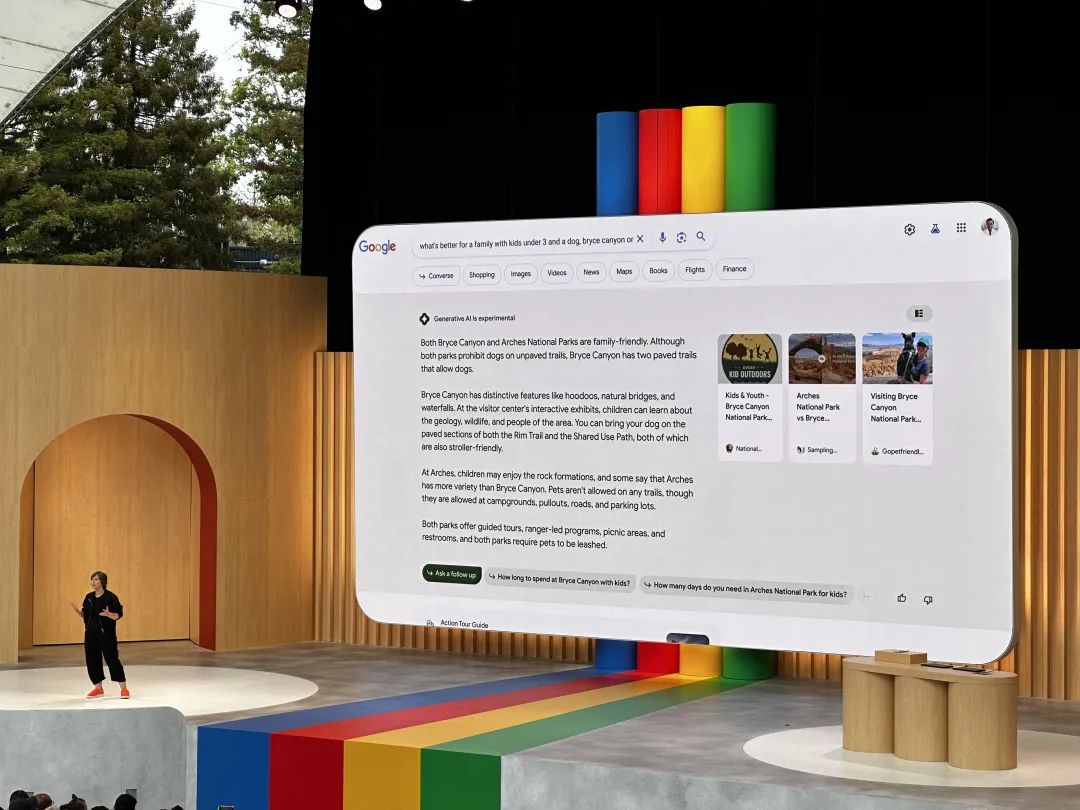Toggle the AI result layout view icon
1080x810 pixels.
(919, 313)
